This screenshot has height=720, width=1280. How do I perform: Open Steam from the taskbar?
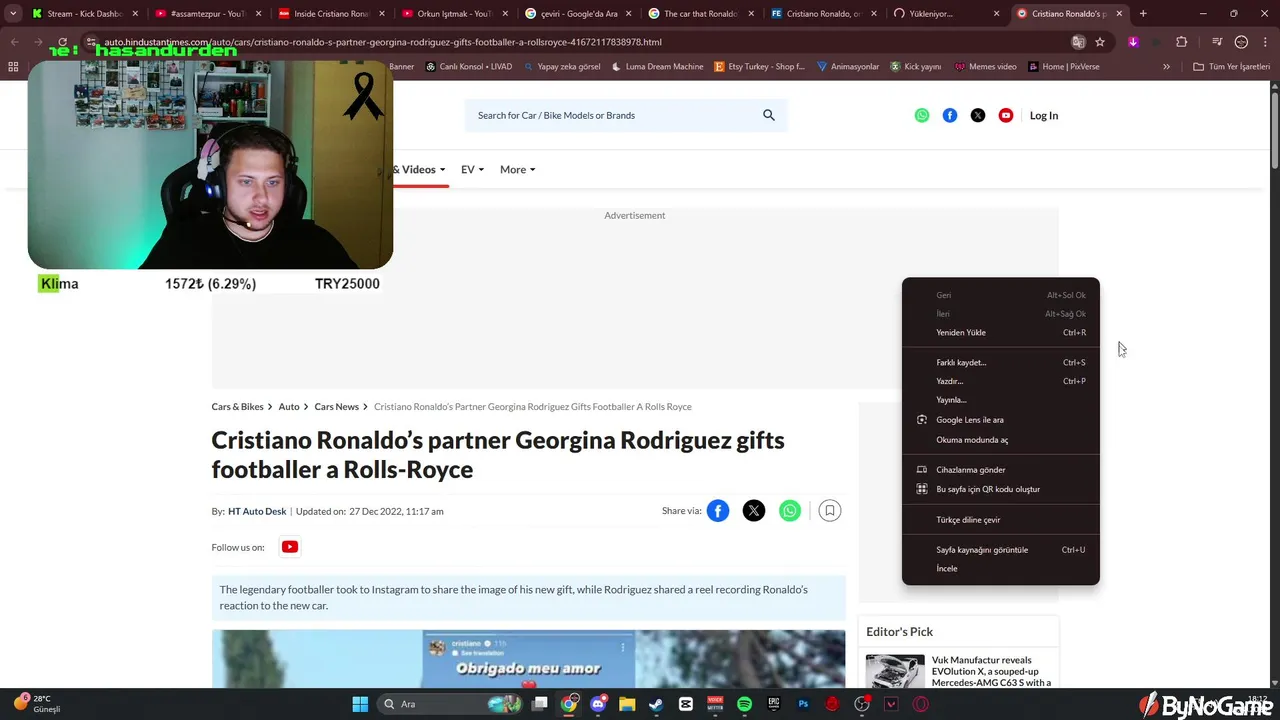pos(656,704)
